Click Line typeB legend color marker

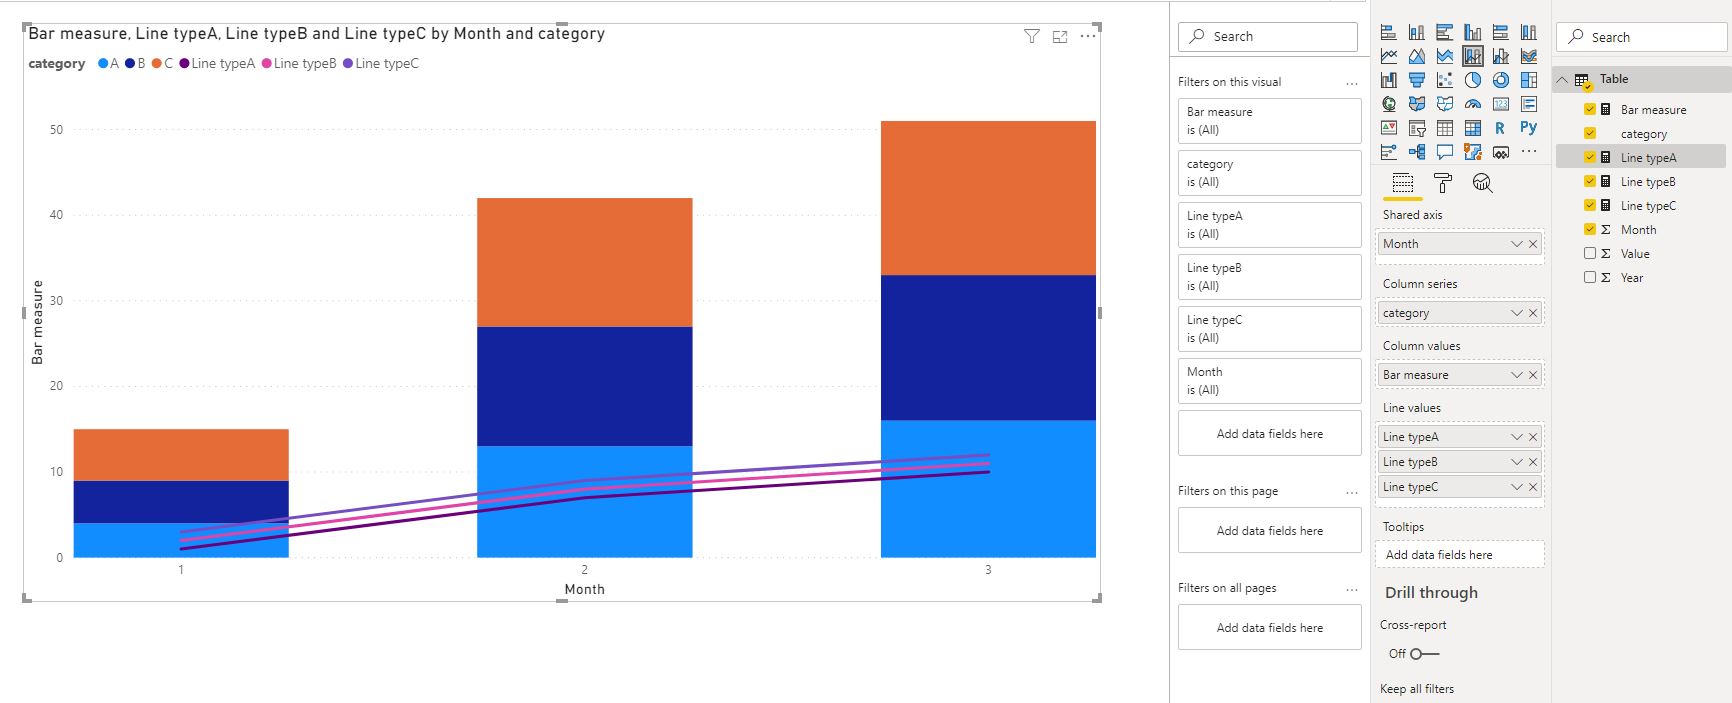click(x=267, y=63)
